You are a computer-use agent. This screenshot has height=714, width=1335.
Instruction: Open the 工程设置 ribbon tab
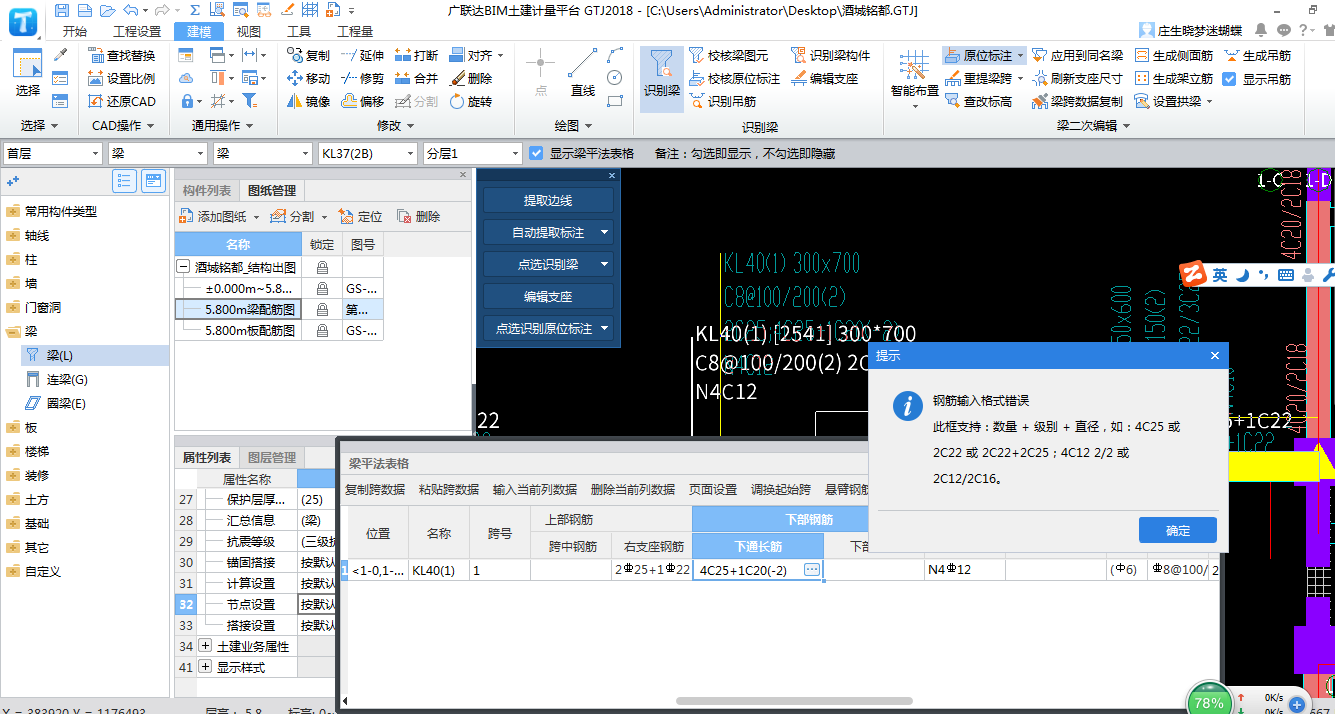click(137, 31)
